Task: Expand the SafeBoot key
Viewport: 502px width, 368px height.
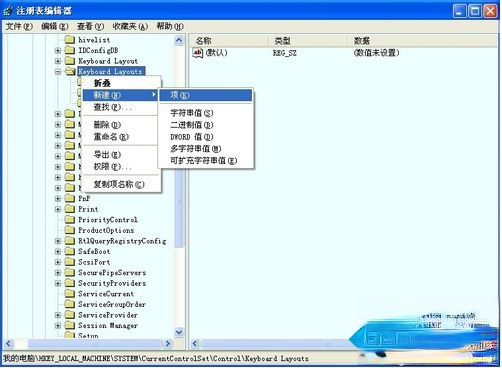Action: click(x=58, y=252)
